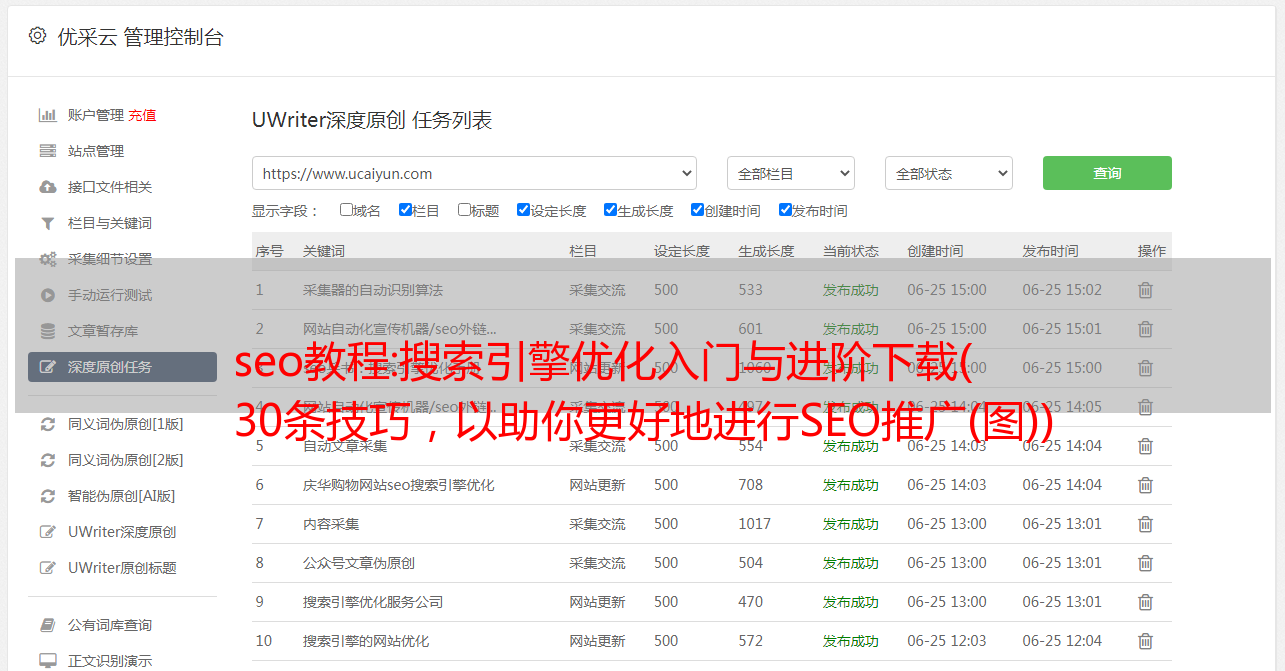Click the filter icon for 栏目与关键词
This screenshot has width=1285, height=671.
[x=47, y=223]
